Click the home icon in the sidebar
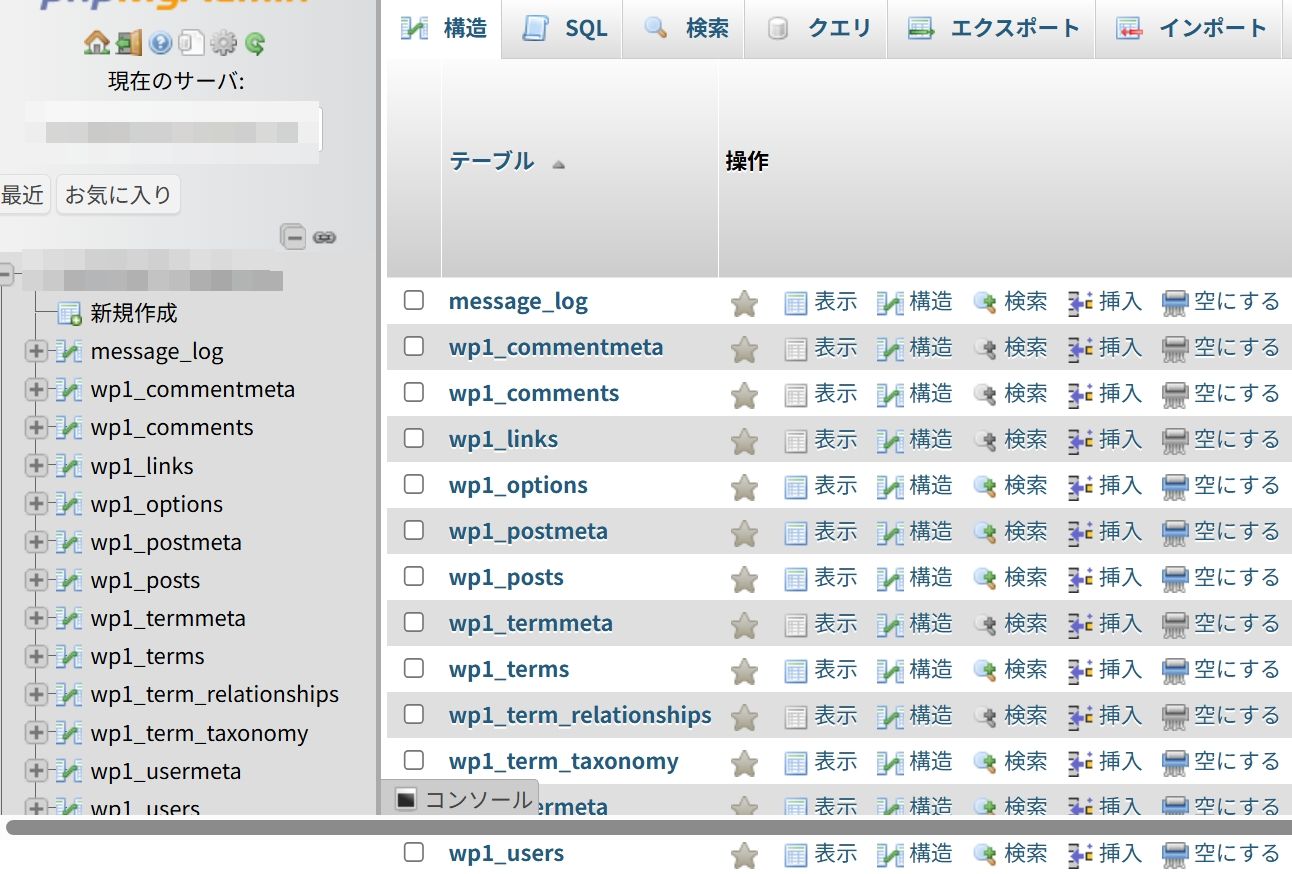Viewport: 1292px width, 874px height. click(x=97, y=43)
